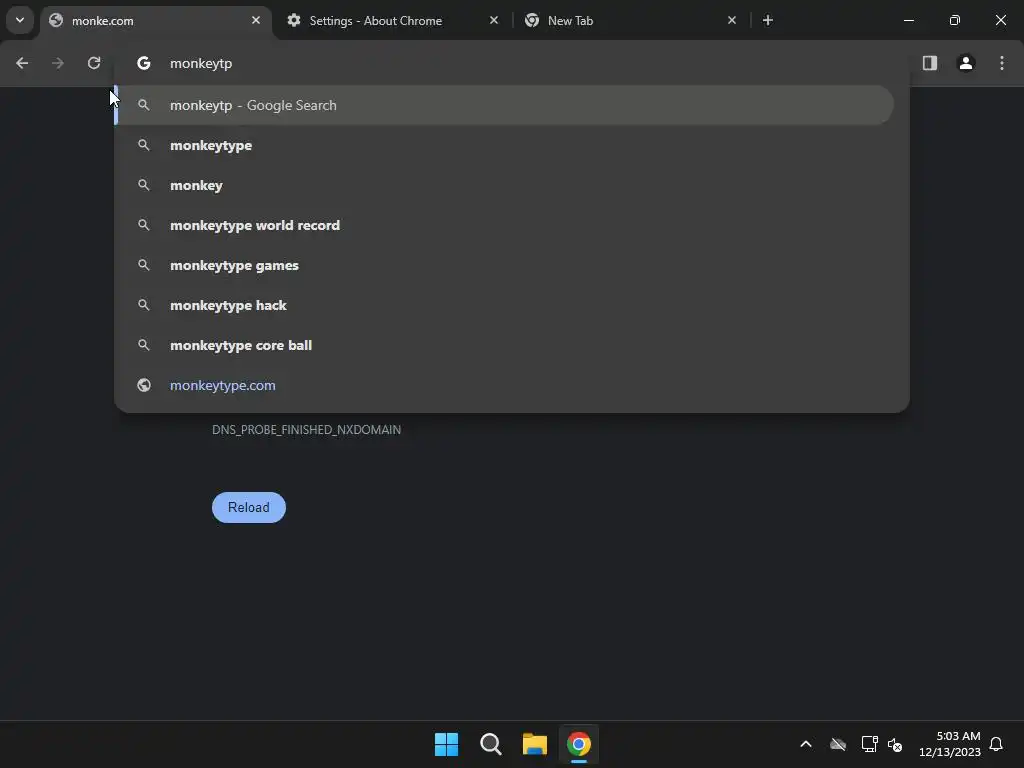1024x768 pixels.
Task: Open the notifications bell icon
Action: coord(996,744)
